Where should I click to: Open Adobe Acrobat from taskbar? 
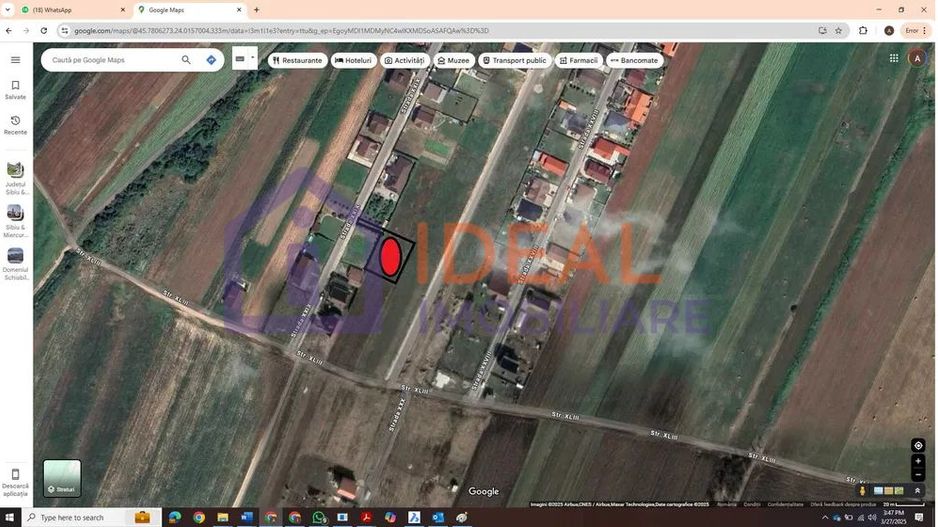366,517
